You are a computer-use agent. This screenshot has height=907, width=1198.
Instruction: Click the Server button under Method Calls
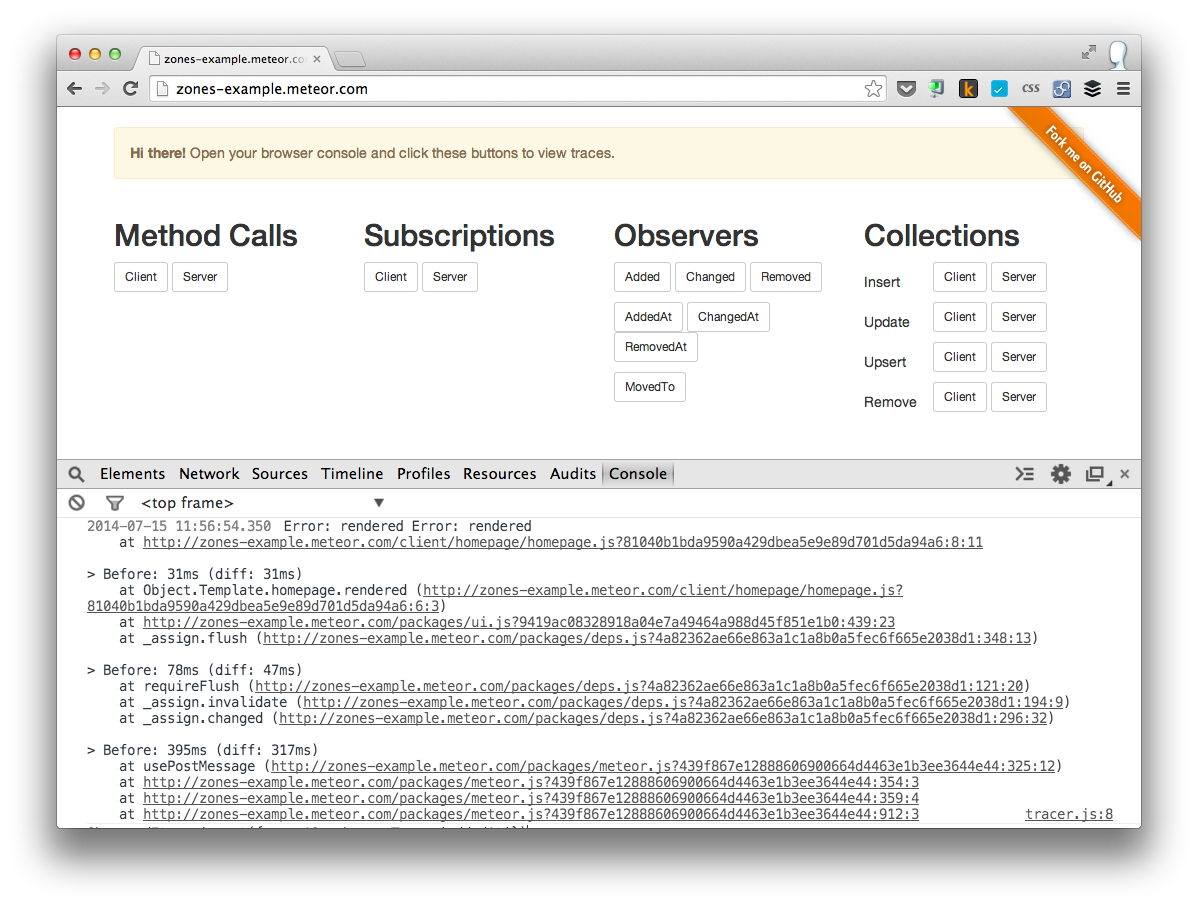tap(199, 277)
